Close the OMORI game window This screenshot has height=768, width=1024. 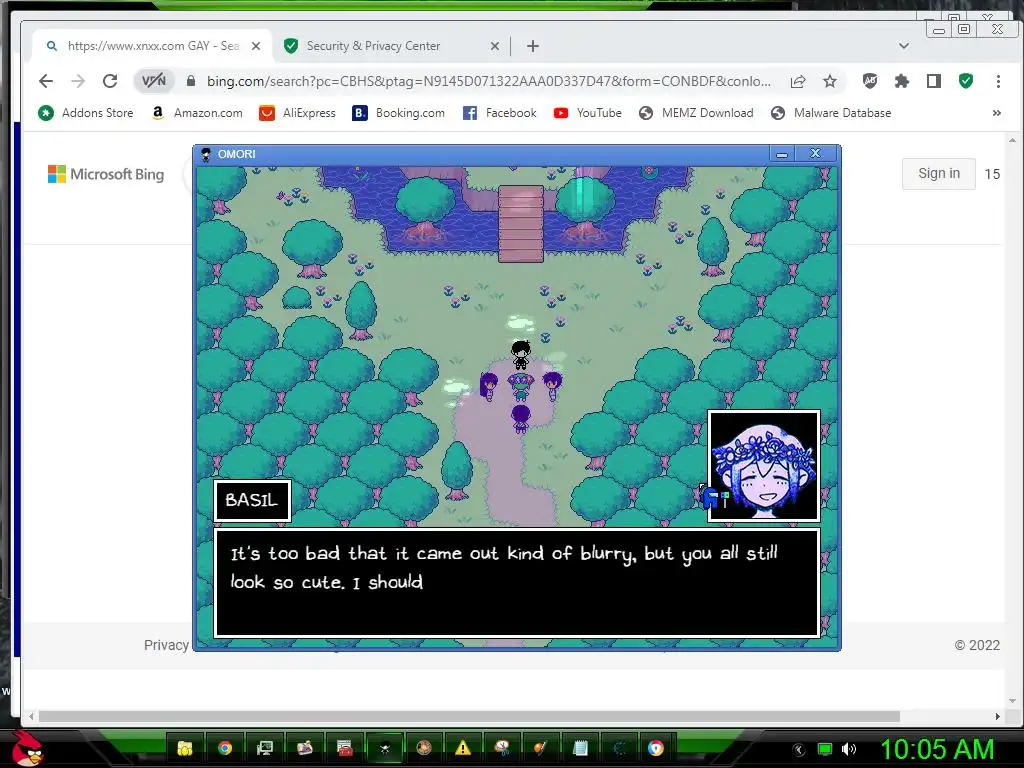point(815,153)
